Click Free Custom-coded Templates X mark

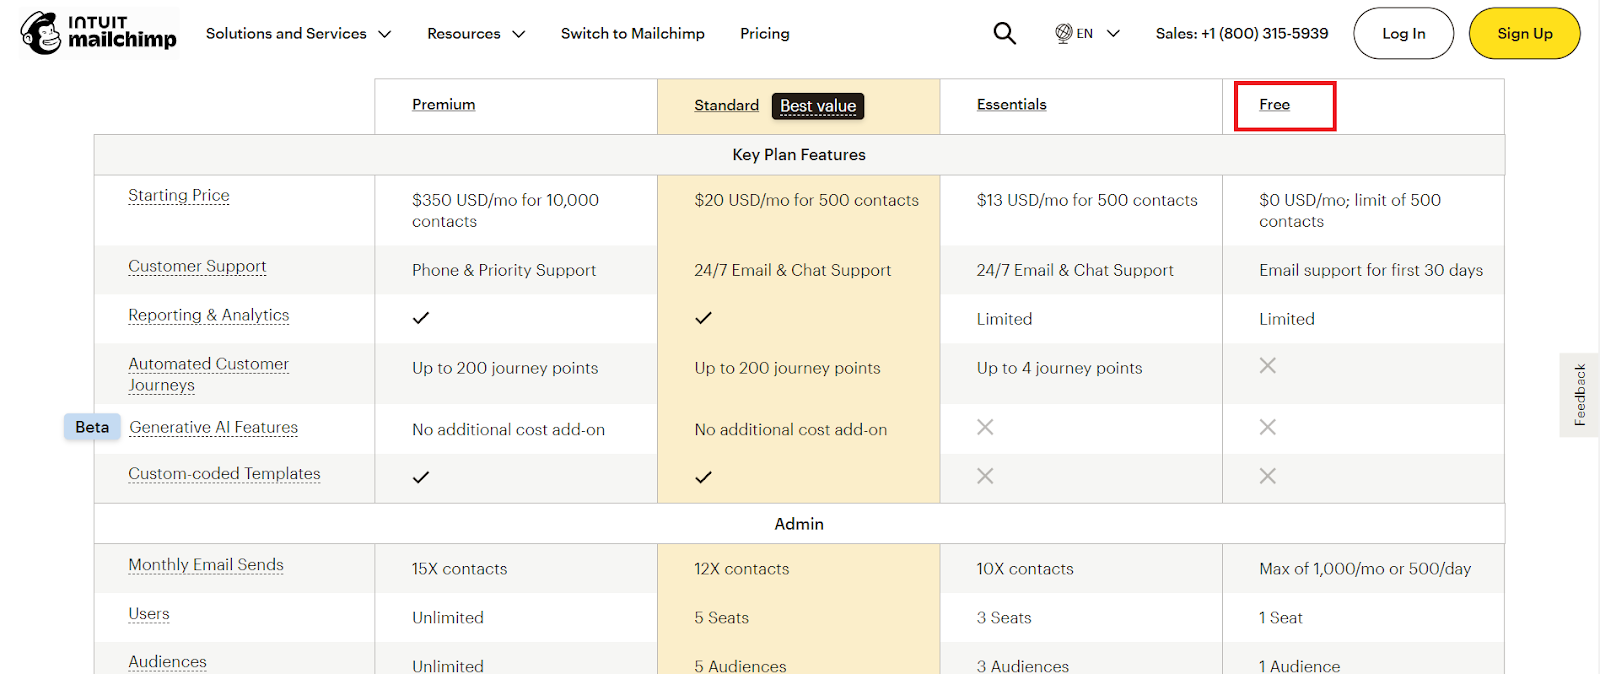(1268, 476)
